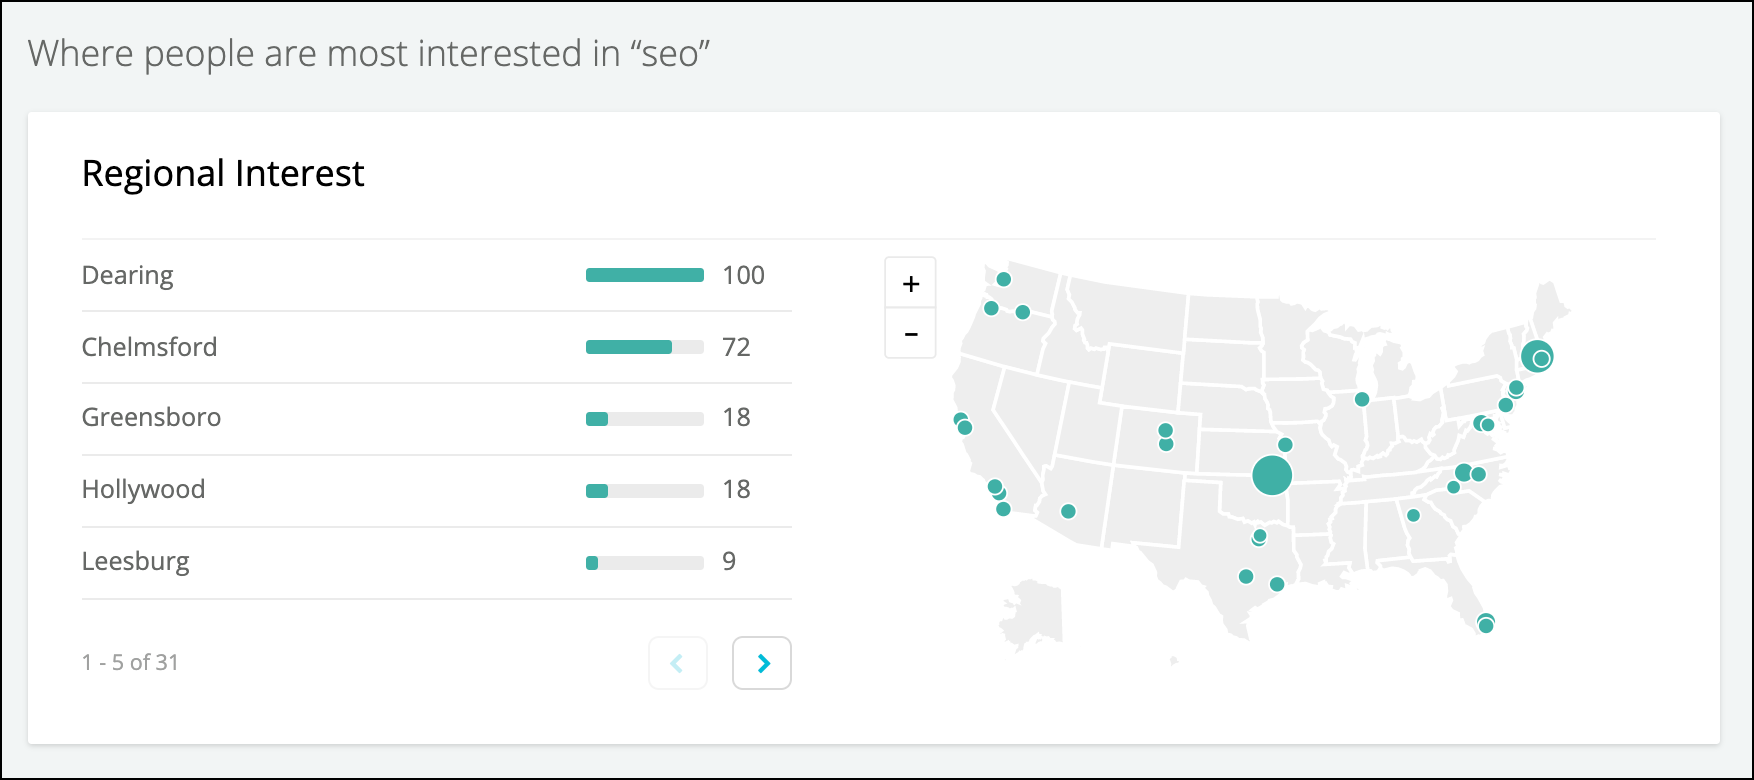The image size is (1754, 780).
Task: Click the large bubble in Massachusetts
Action: 1537,356
